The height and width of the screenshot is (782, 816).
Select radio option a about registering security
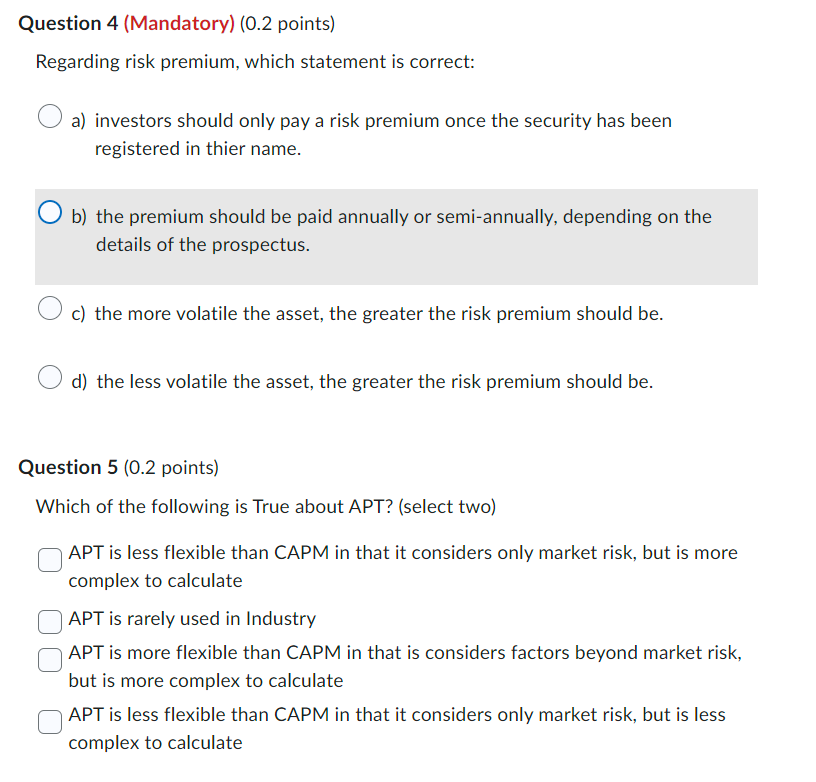(49, 116)
